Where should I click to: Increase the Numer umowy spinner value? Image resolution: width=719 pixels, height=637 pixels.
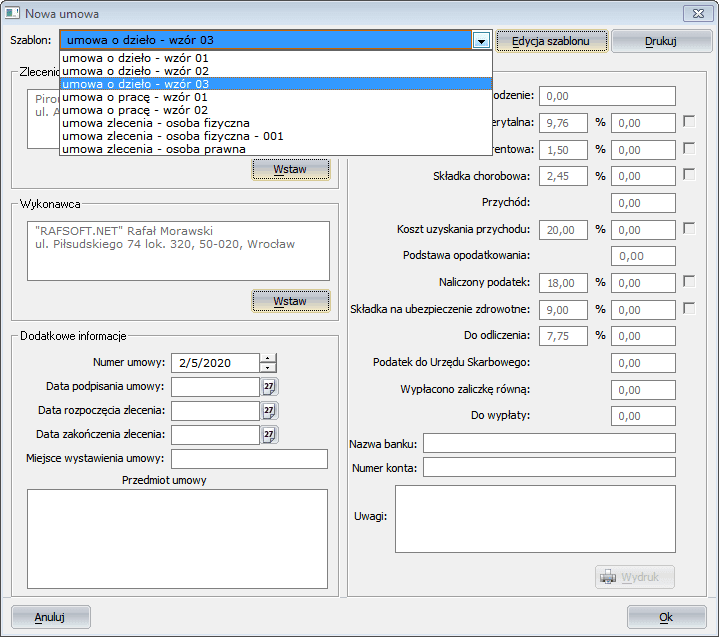coord(268,358)
